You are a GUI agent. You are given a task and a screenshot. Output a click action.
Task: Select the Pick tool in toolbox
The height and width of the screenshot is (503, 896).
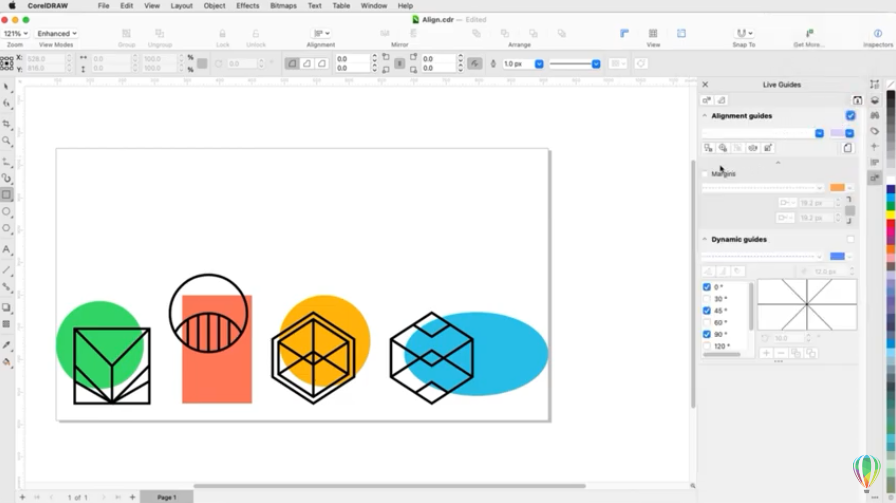pos(6,87)
